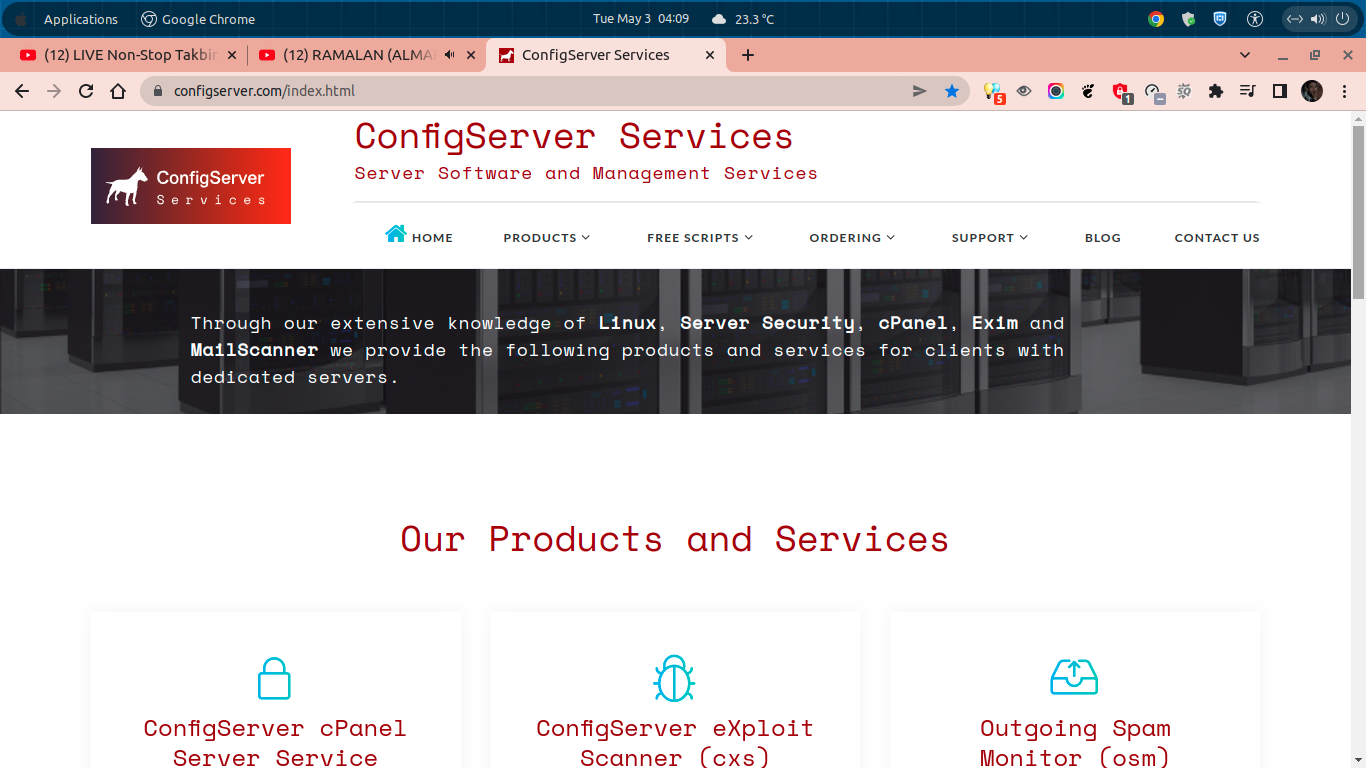Click the padlock icon above cPanel Service

(x=274, y=678)
